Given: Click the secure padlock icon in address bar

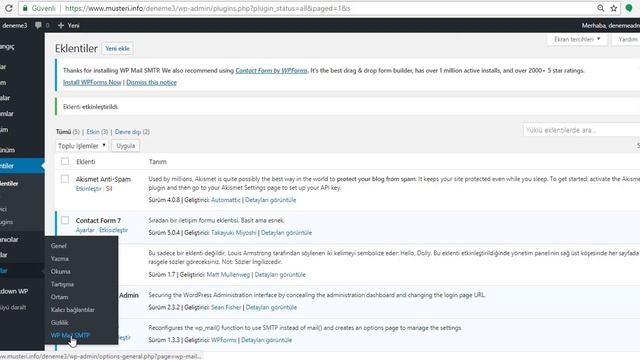Looking at the screenshot, I should click(x=25, y=8).
